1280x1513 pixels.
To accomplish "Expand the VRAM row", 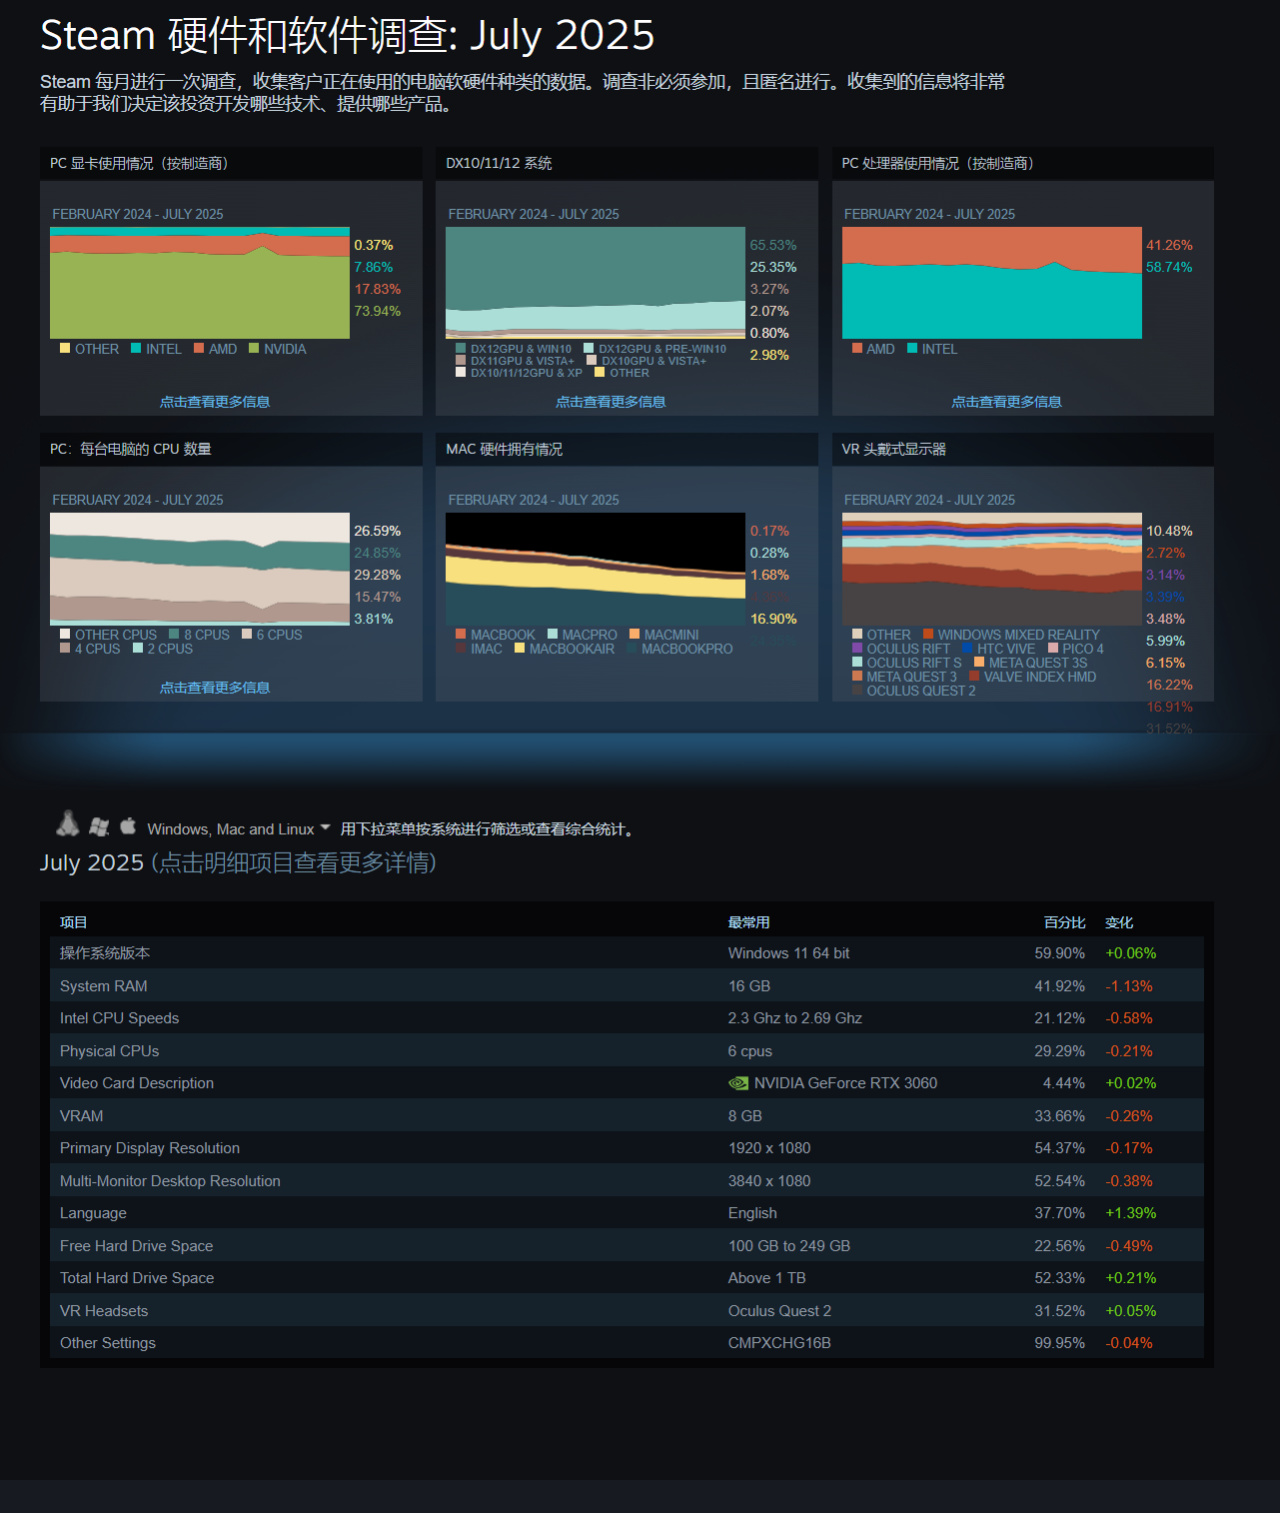I will point(627,1116).
